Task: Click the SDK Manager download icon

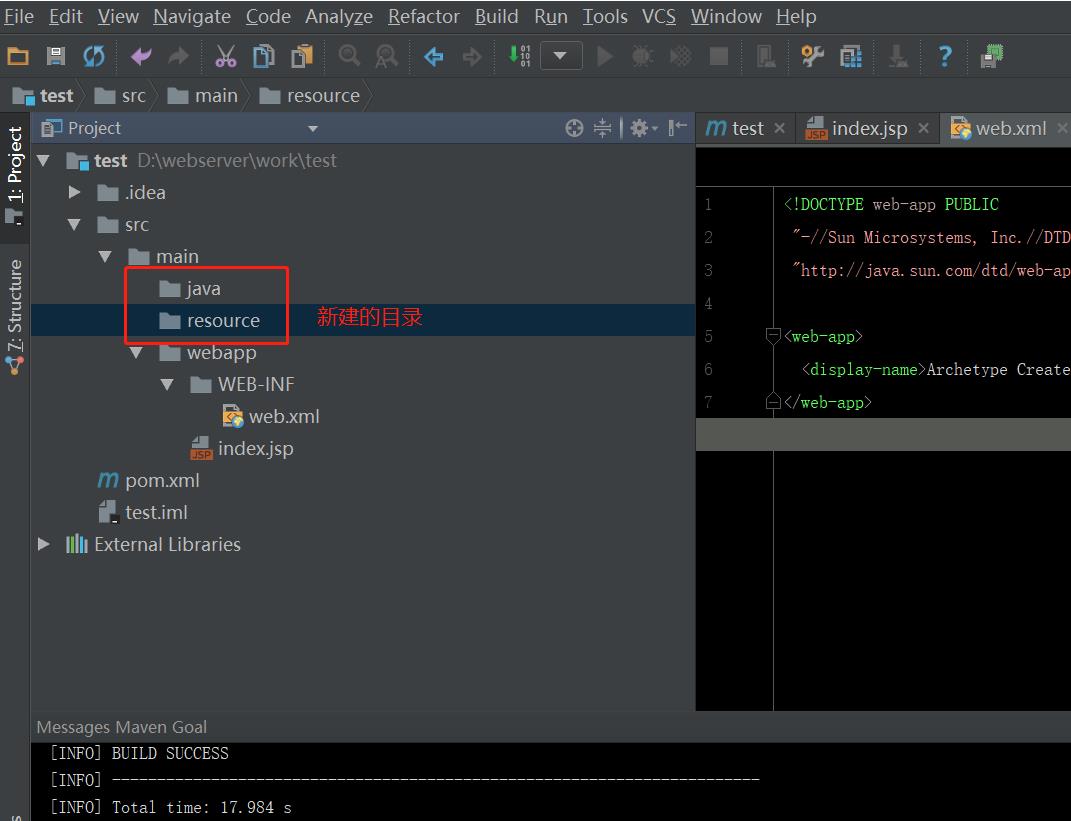Action: tap(898, 56)
